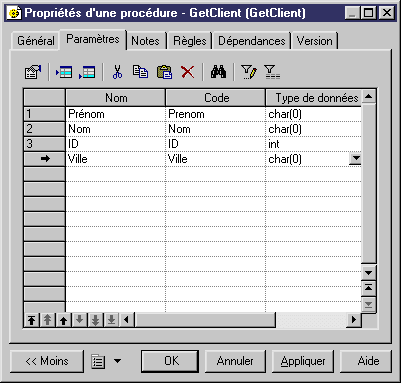
Task: Click the Customize Columns and Filter icon
Action: (249, 72)
